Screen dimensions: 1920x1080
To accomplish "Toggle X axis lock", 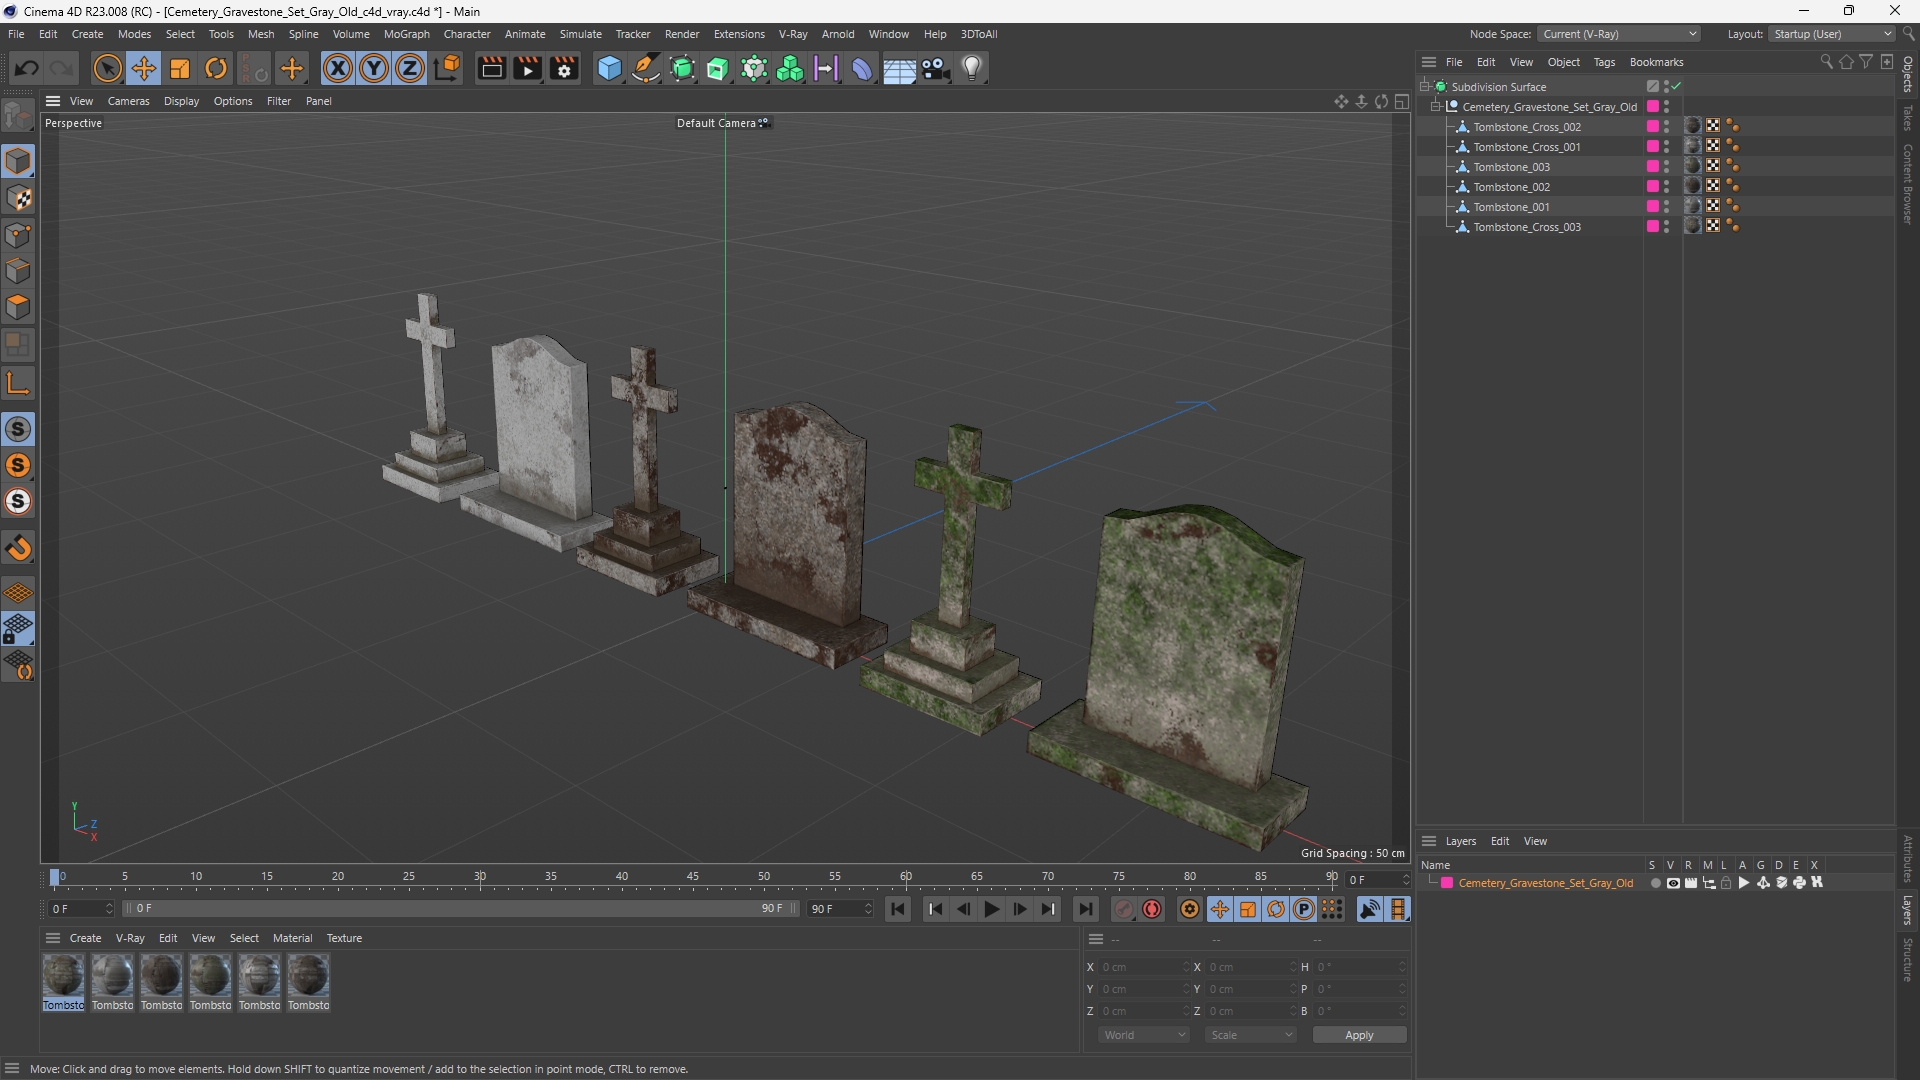I will (x=338, y=68).
